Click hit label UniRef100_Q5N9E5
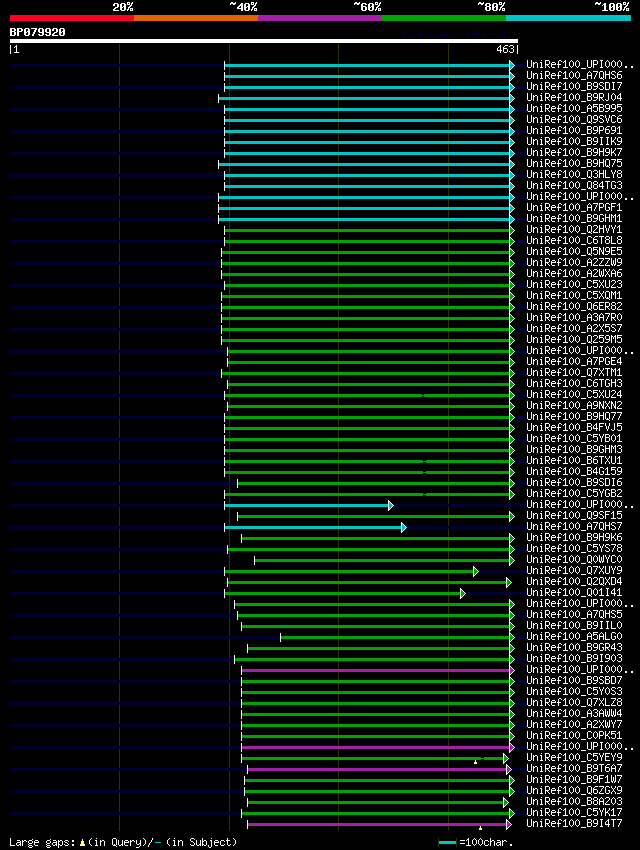This screenshot has width=640, height=850. point(574,252)
